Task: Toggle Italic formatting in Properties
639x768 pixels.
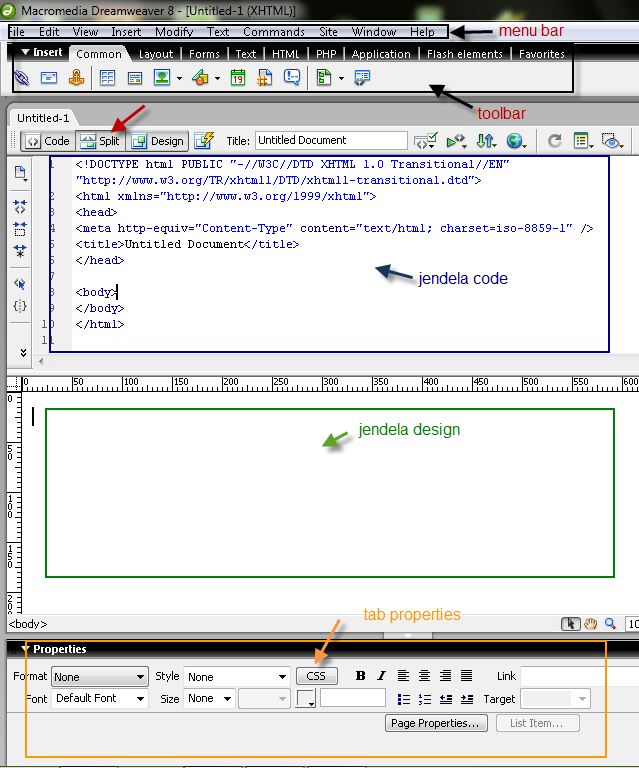Action: click(x=381, y=676)
